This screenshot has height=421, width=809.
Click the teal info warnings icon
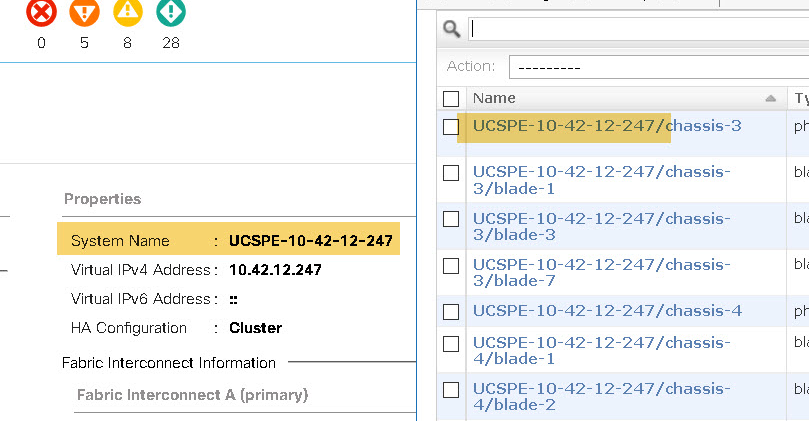171,12
